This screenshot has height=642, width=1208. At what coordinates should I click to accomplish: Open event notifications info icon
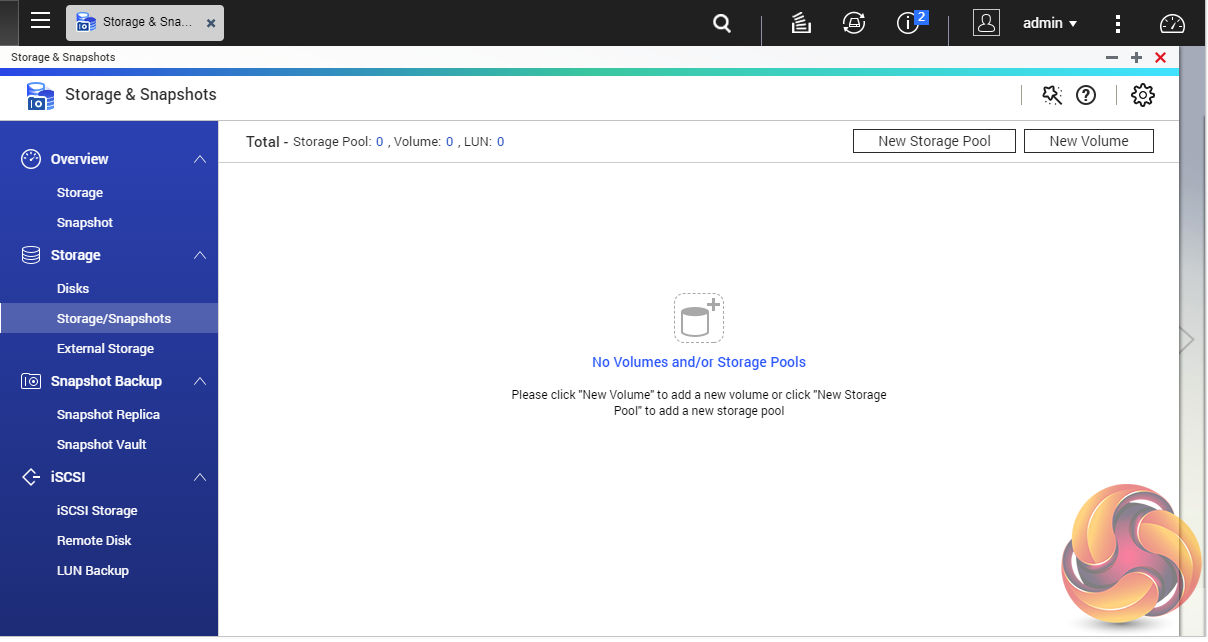click(908, 23)
